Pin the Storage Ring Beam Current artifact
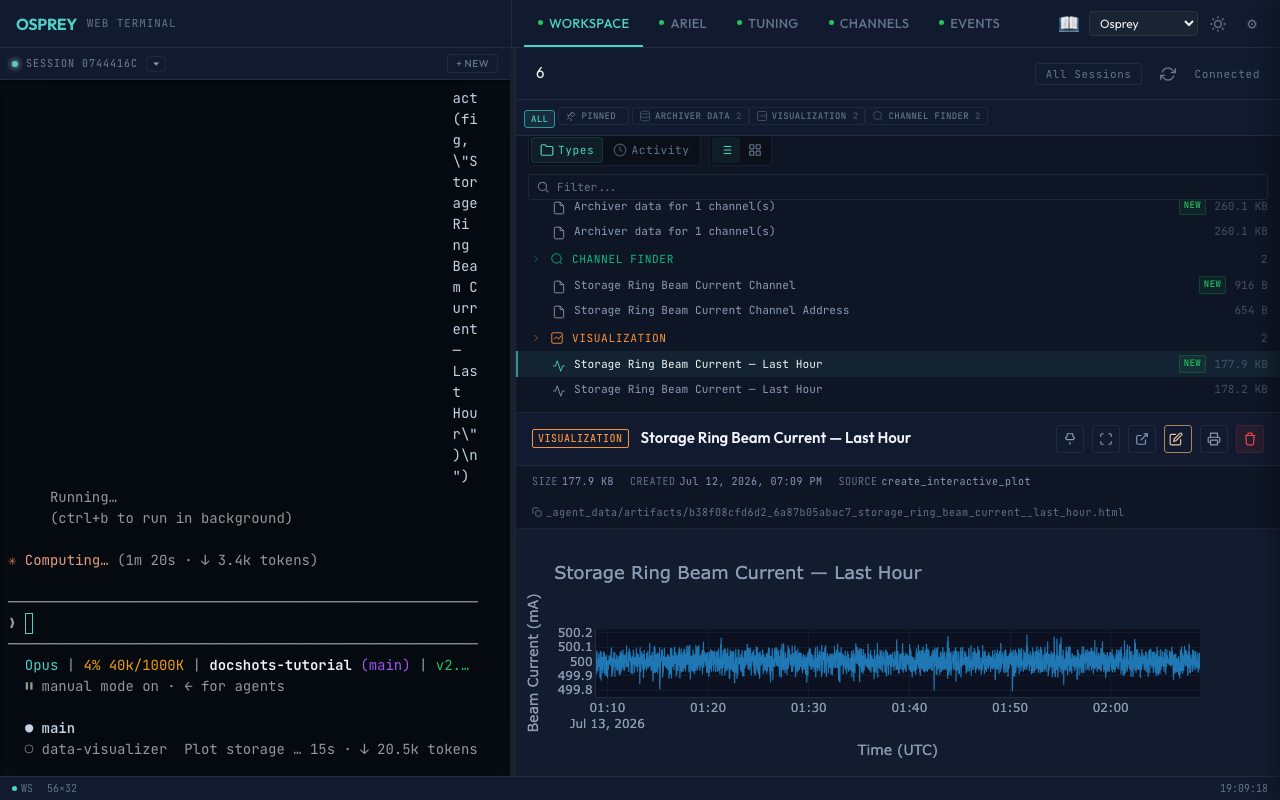The height and width of the screenshot is (800, 1280). pos(1070,438)
